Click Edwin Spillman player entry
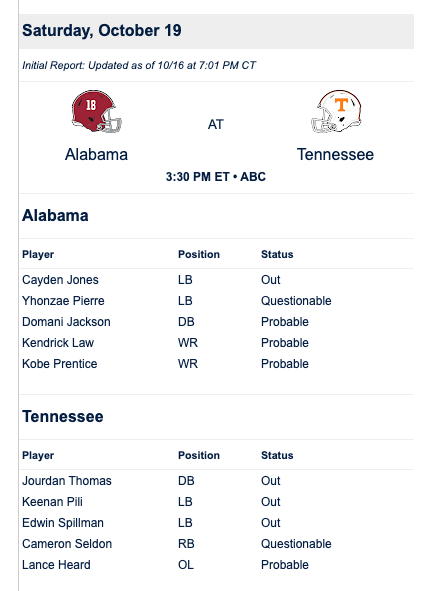This screenshot has height=591, width=434. click(63, 523)
